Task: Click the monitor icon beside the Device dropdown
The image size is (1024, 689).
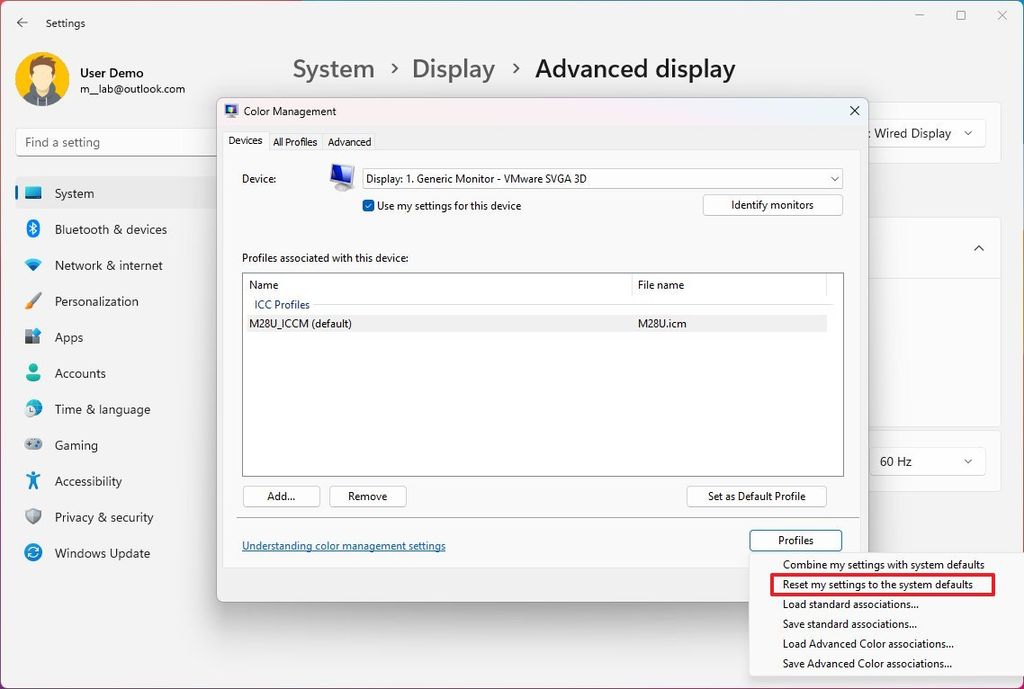Action: pos(340,176)
